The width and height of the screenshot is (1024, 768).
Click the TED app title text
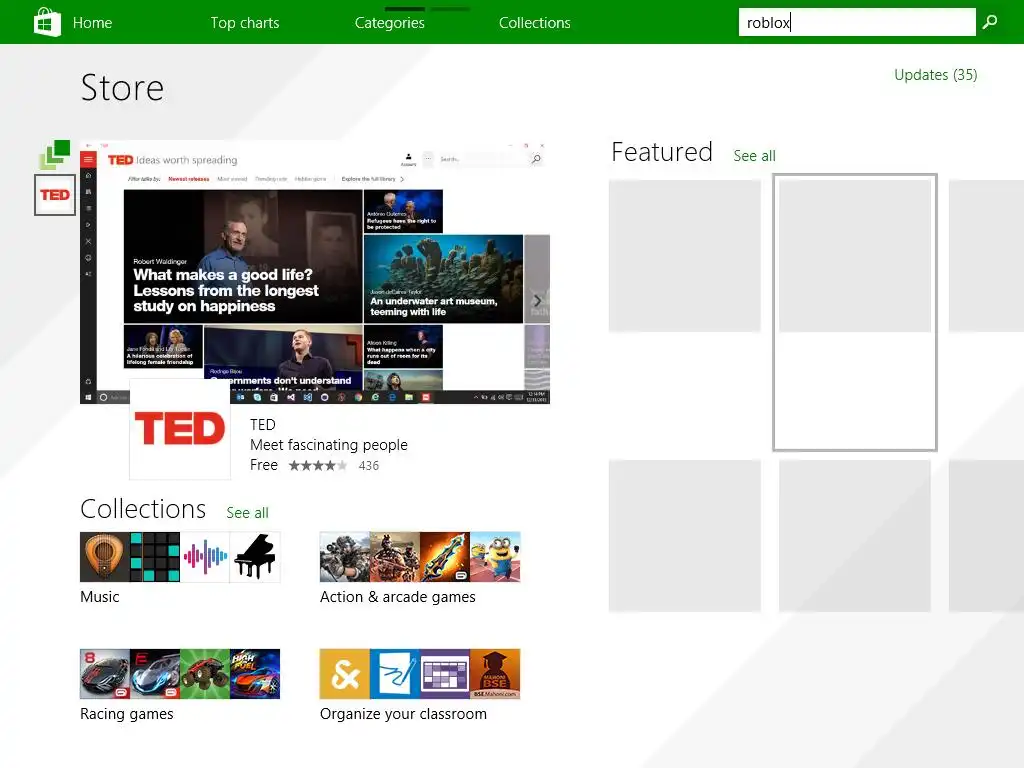(263, 424)
